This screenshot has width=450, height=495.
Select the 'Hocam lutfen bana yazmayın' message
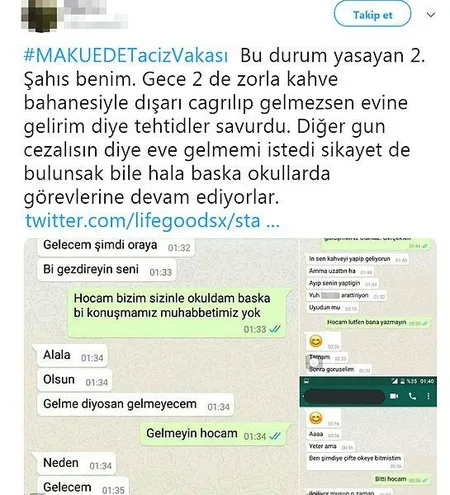click(377, 322)
